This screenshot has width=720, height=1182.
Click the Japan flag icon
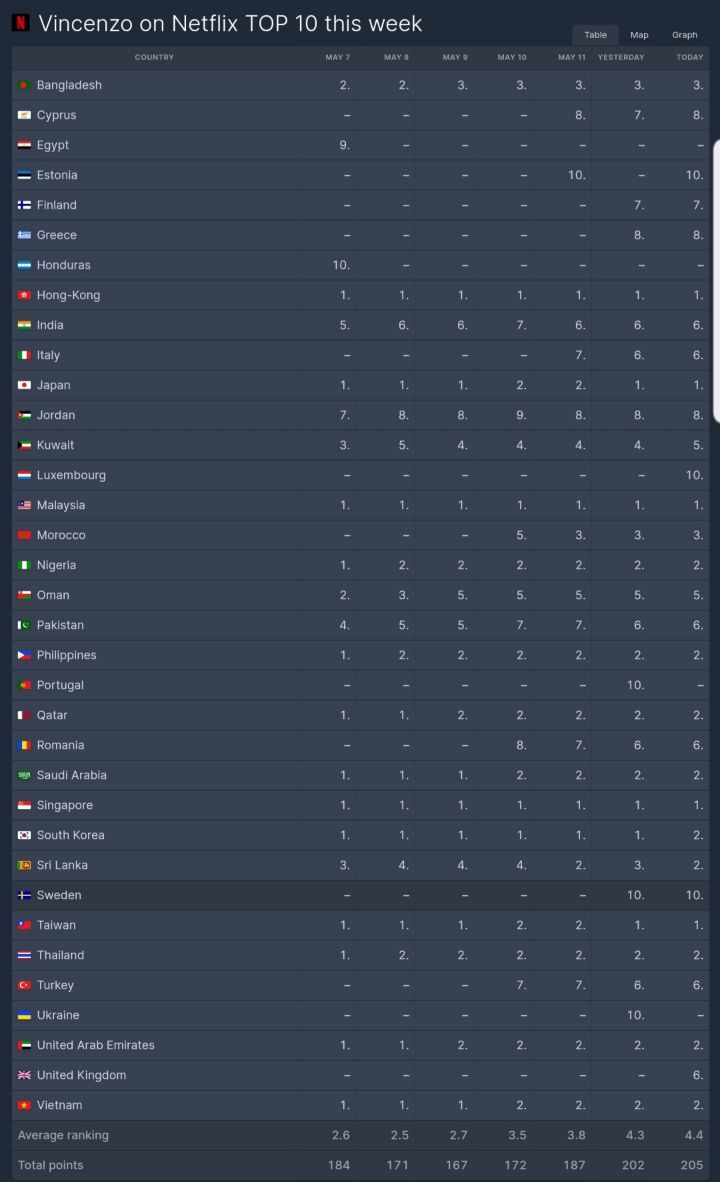[x=25, y=385]
